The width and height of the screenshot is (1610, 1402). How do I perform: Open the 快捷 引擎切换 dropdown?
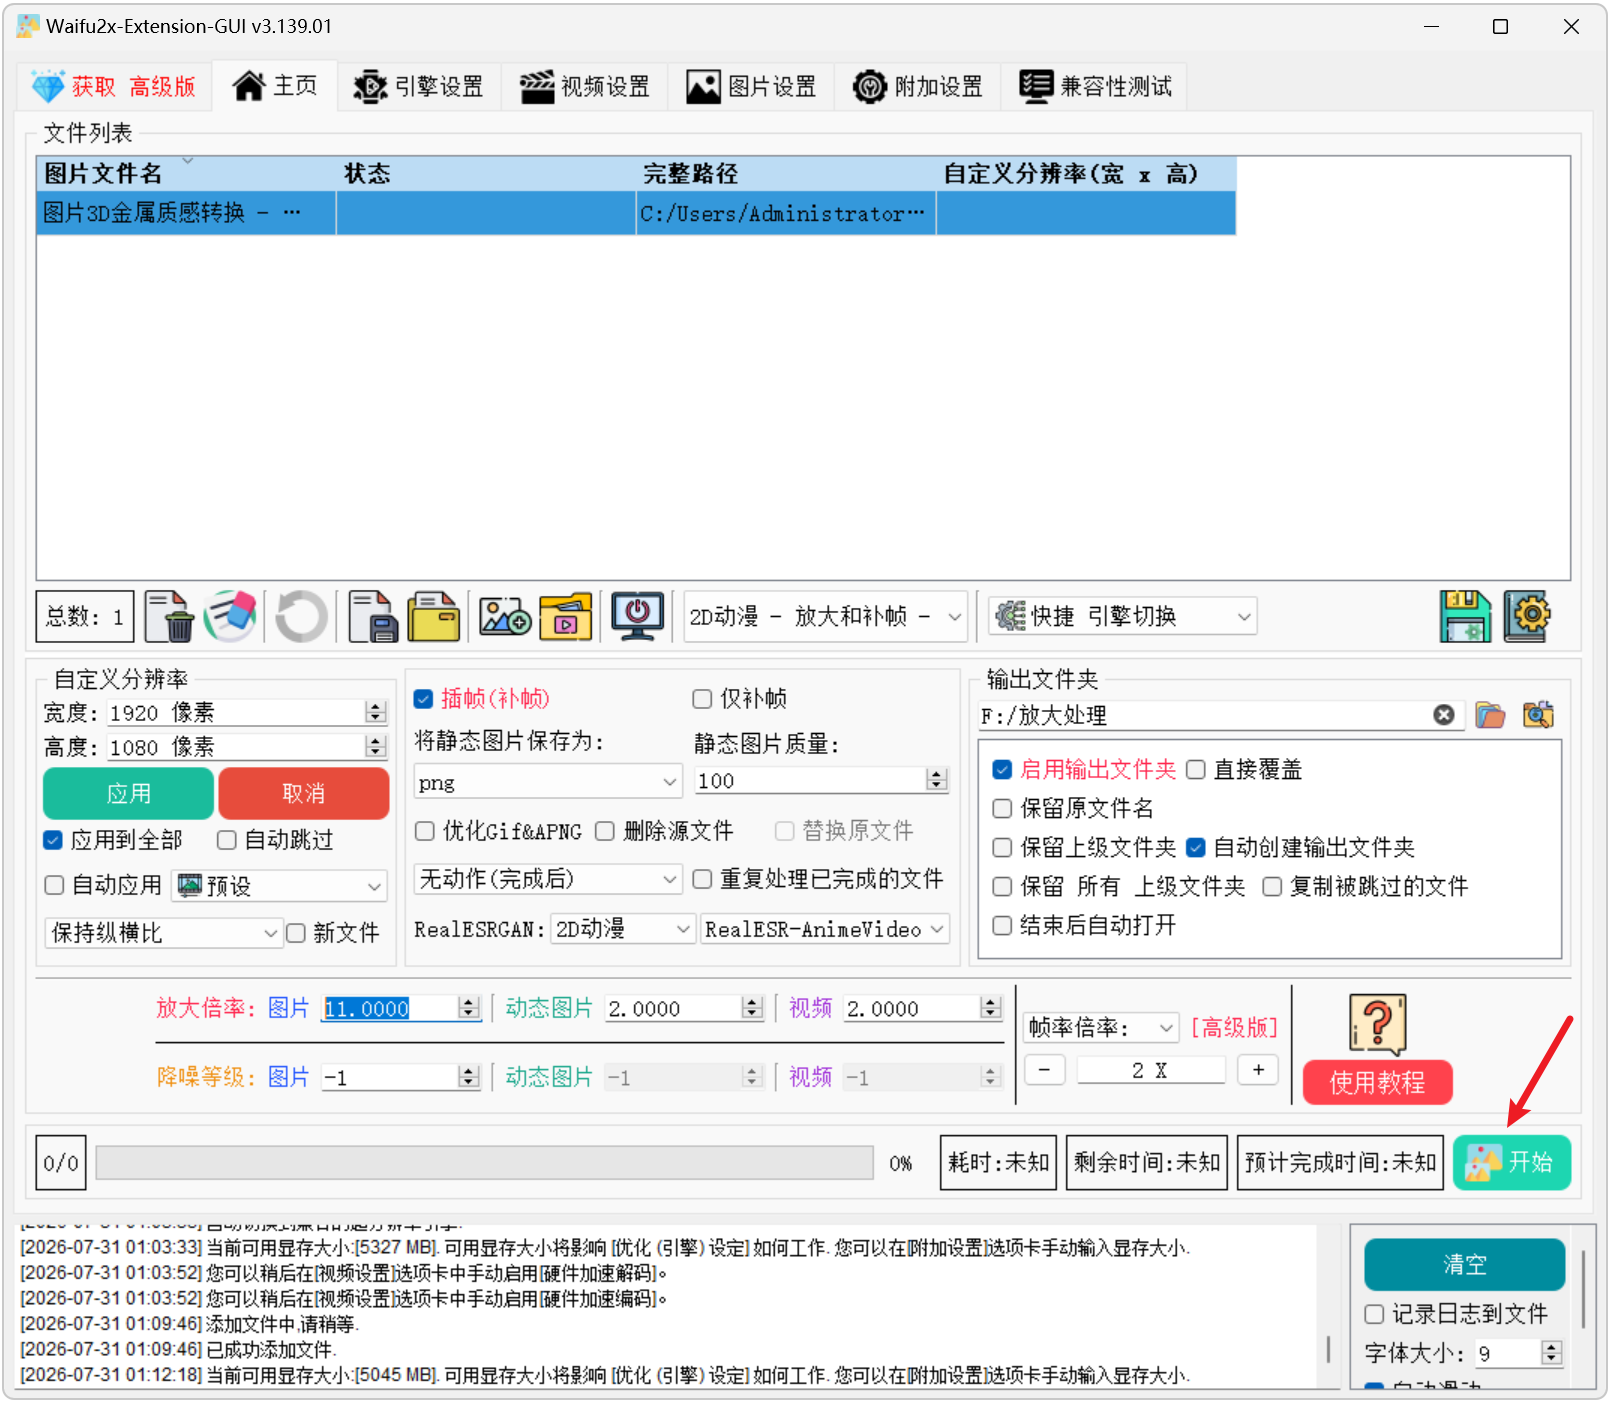1122,616
